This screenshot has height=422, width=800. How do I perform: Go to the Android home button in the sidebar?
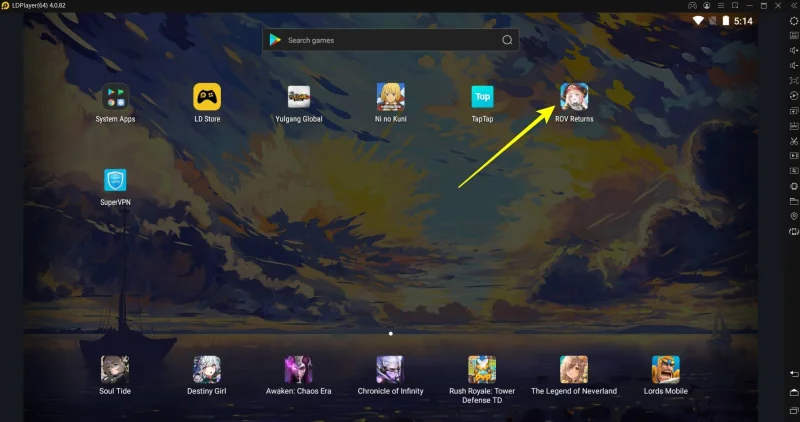794,392
